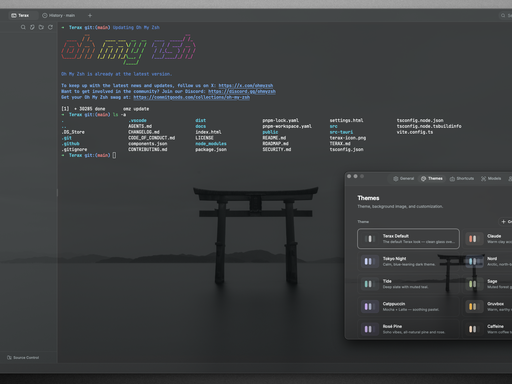The image size is (512, 384).
Task: Pick the Sage theme color swatch
Action: (473, 284)
